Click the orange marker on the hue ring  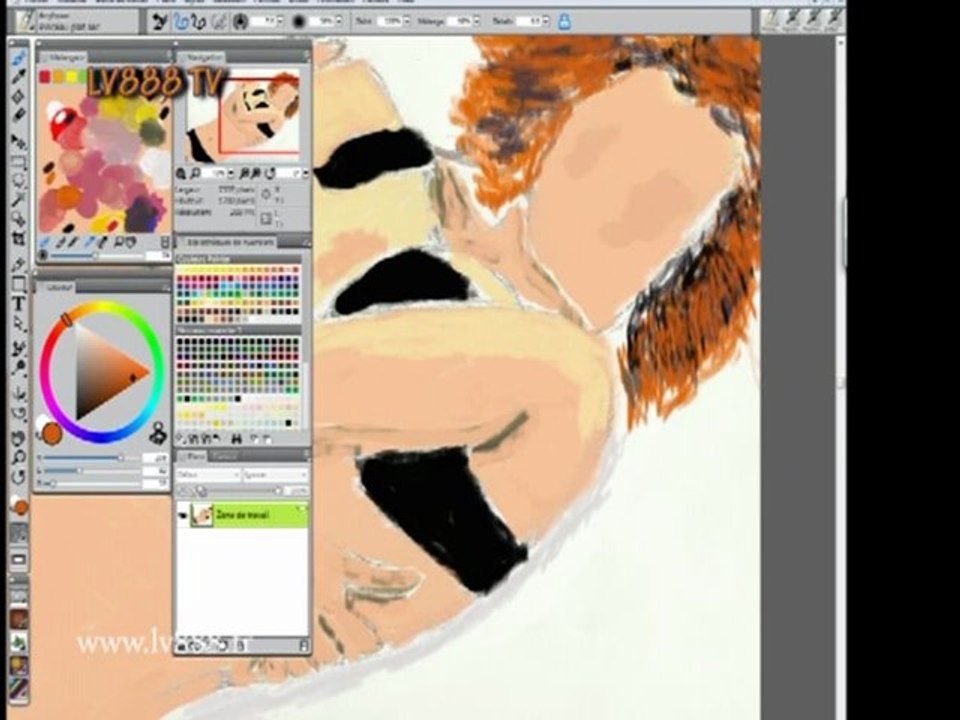pyautogui.click(x=66, y=318)
